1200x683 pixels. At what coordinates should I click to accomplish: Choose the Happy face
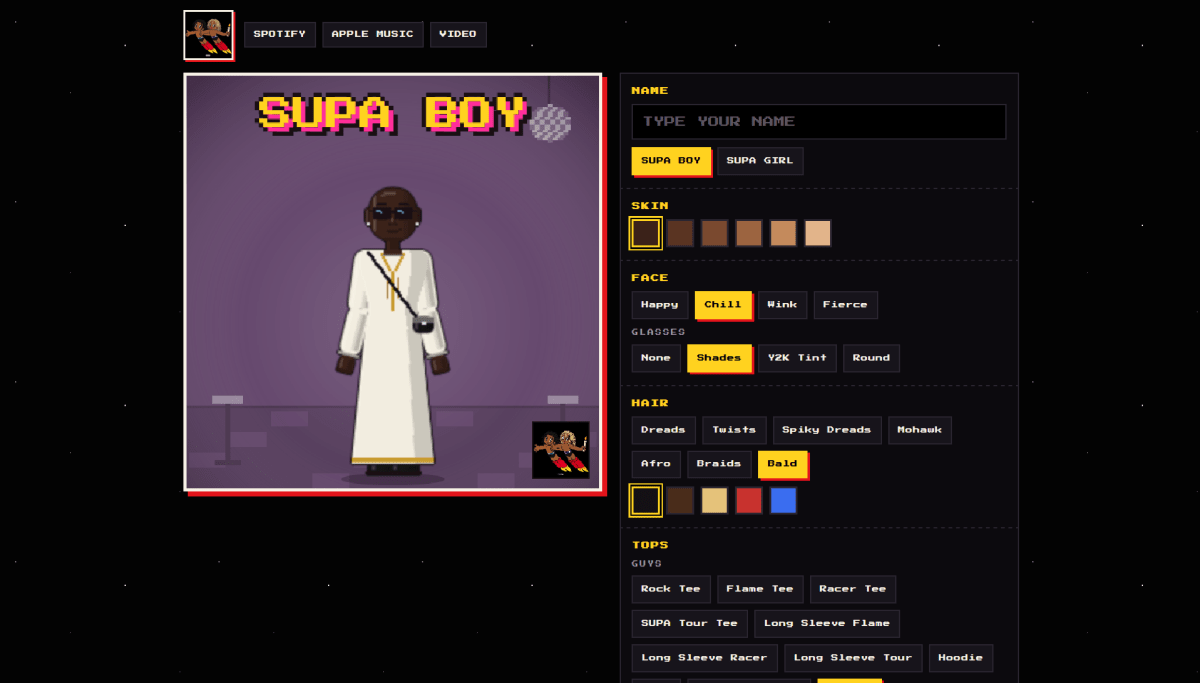click(x=660, y=305)
